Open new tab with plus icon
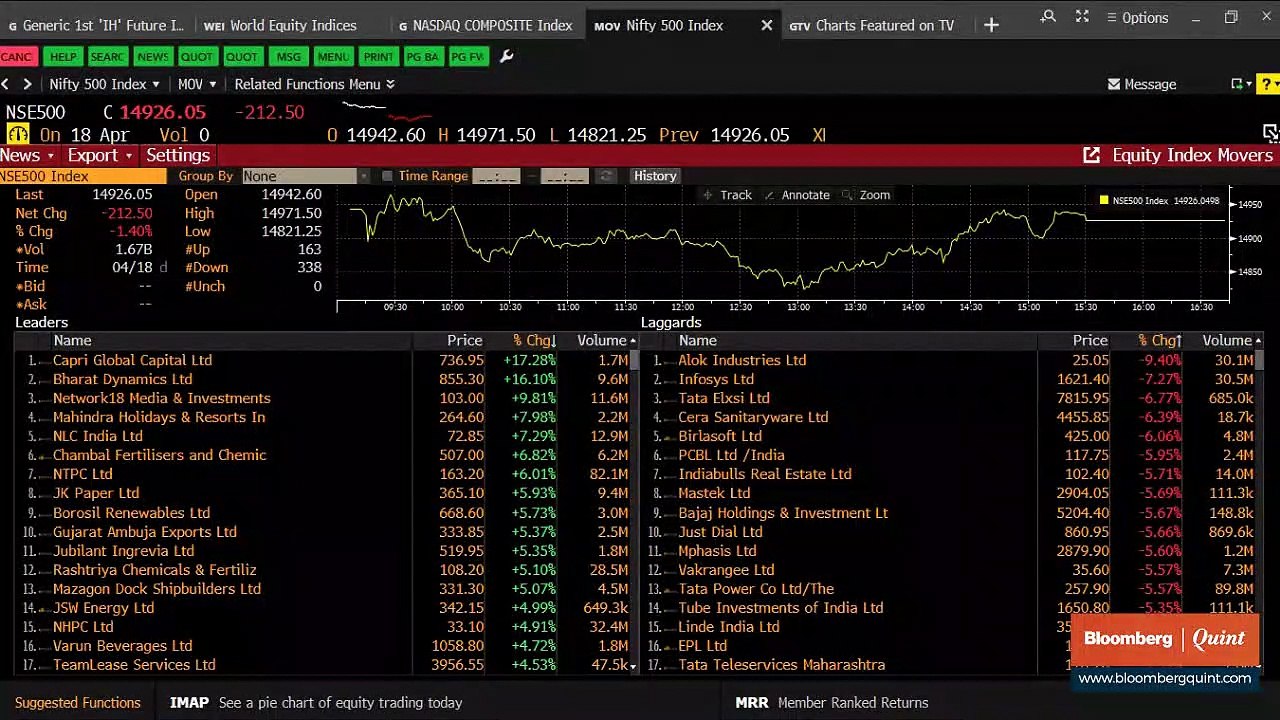The image size is (1280, 720). tap(991, 25)
